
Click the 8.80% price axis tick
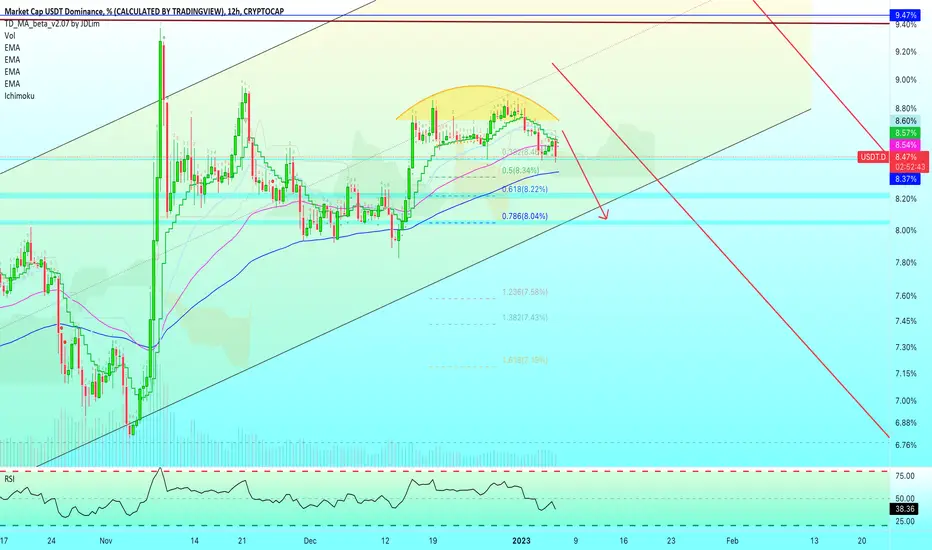pos(905,109)
